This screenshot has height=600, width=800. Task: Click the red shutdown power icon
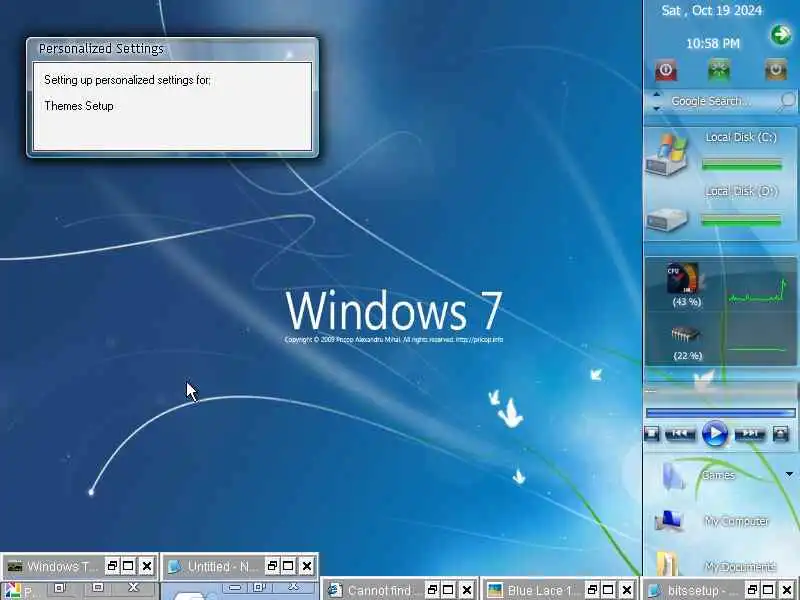[x=666, y=70]
